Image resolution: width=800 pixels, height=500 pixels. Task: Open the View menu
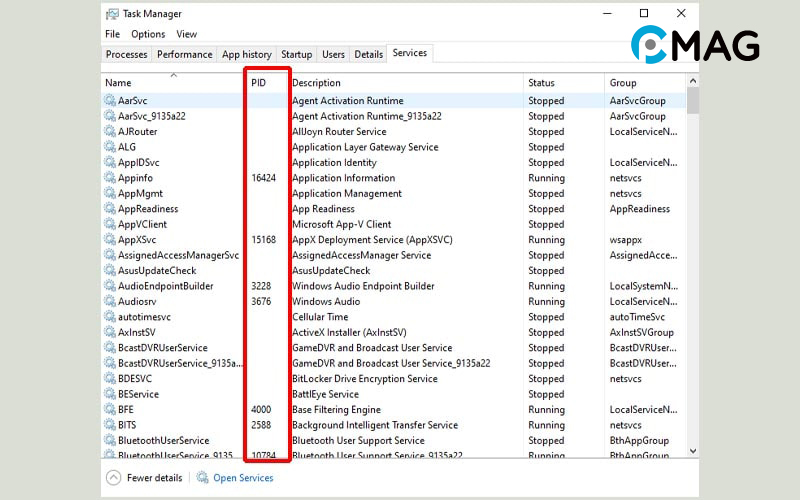tap(187, 34)
